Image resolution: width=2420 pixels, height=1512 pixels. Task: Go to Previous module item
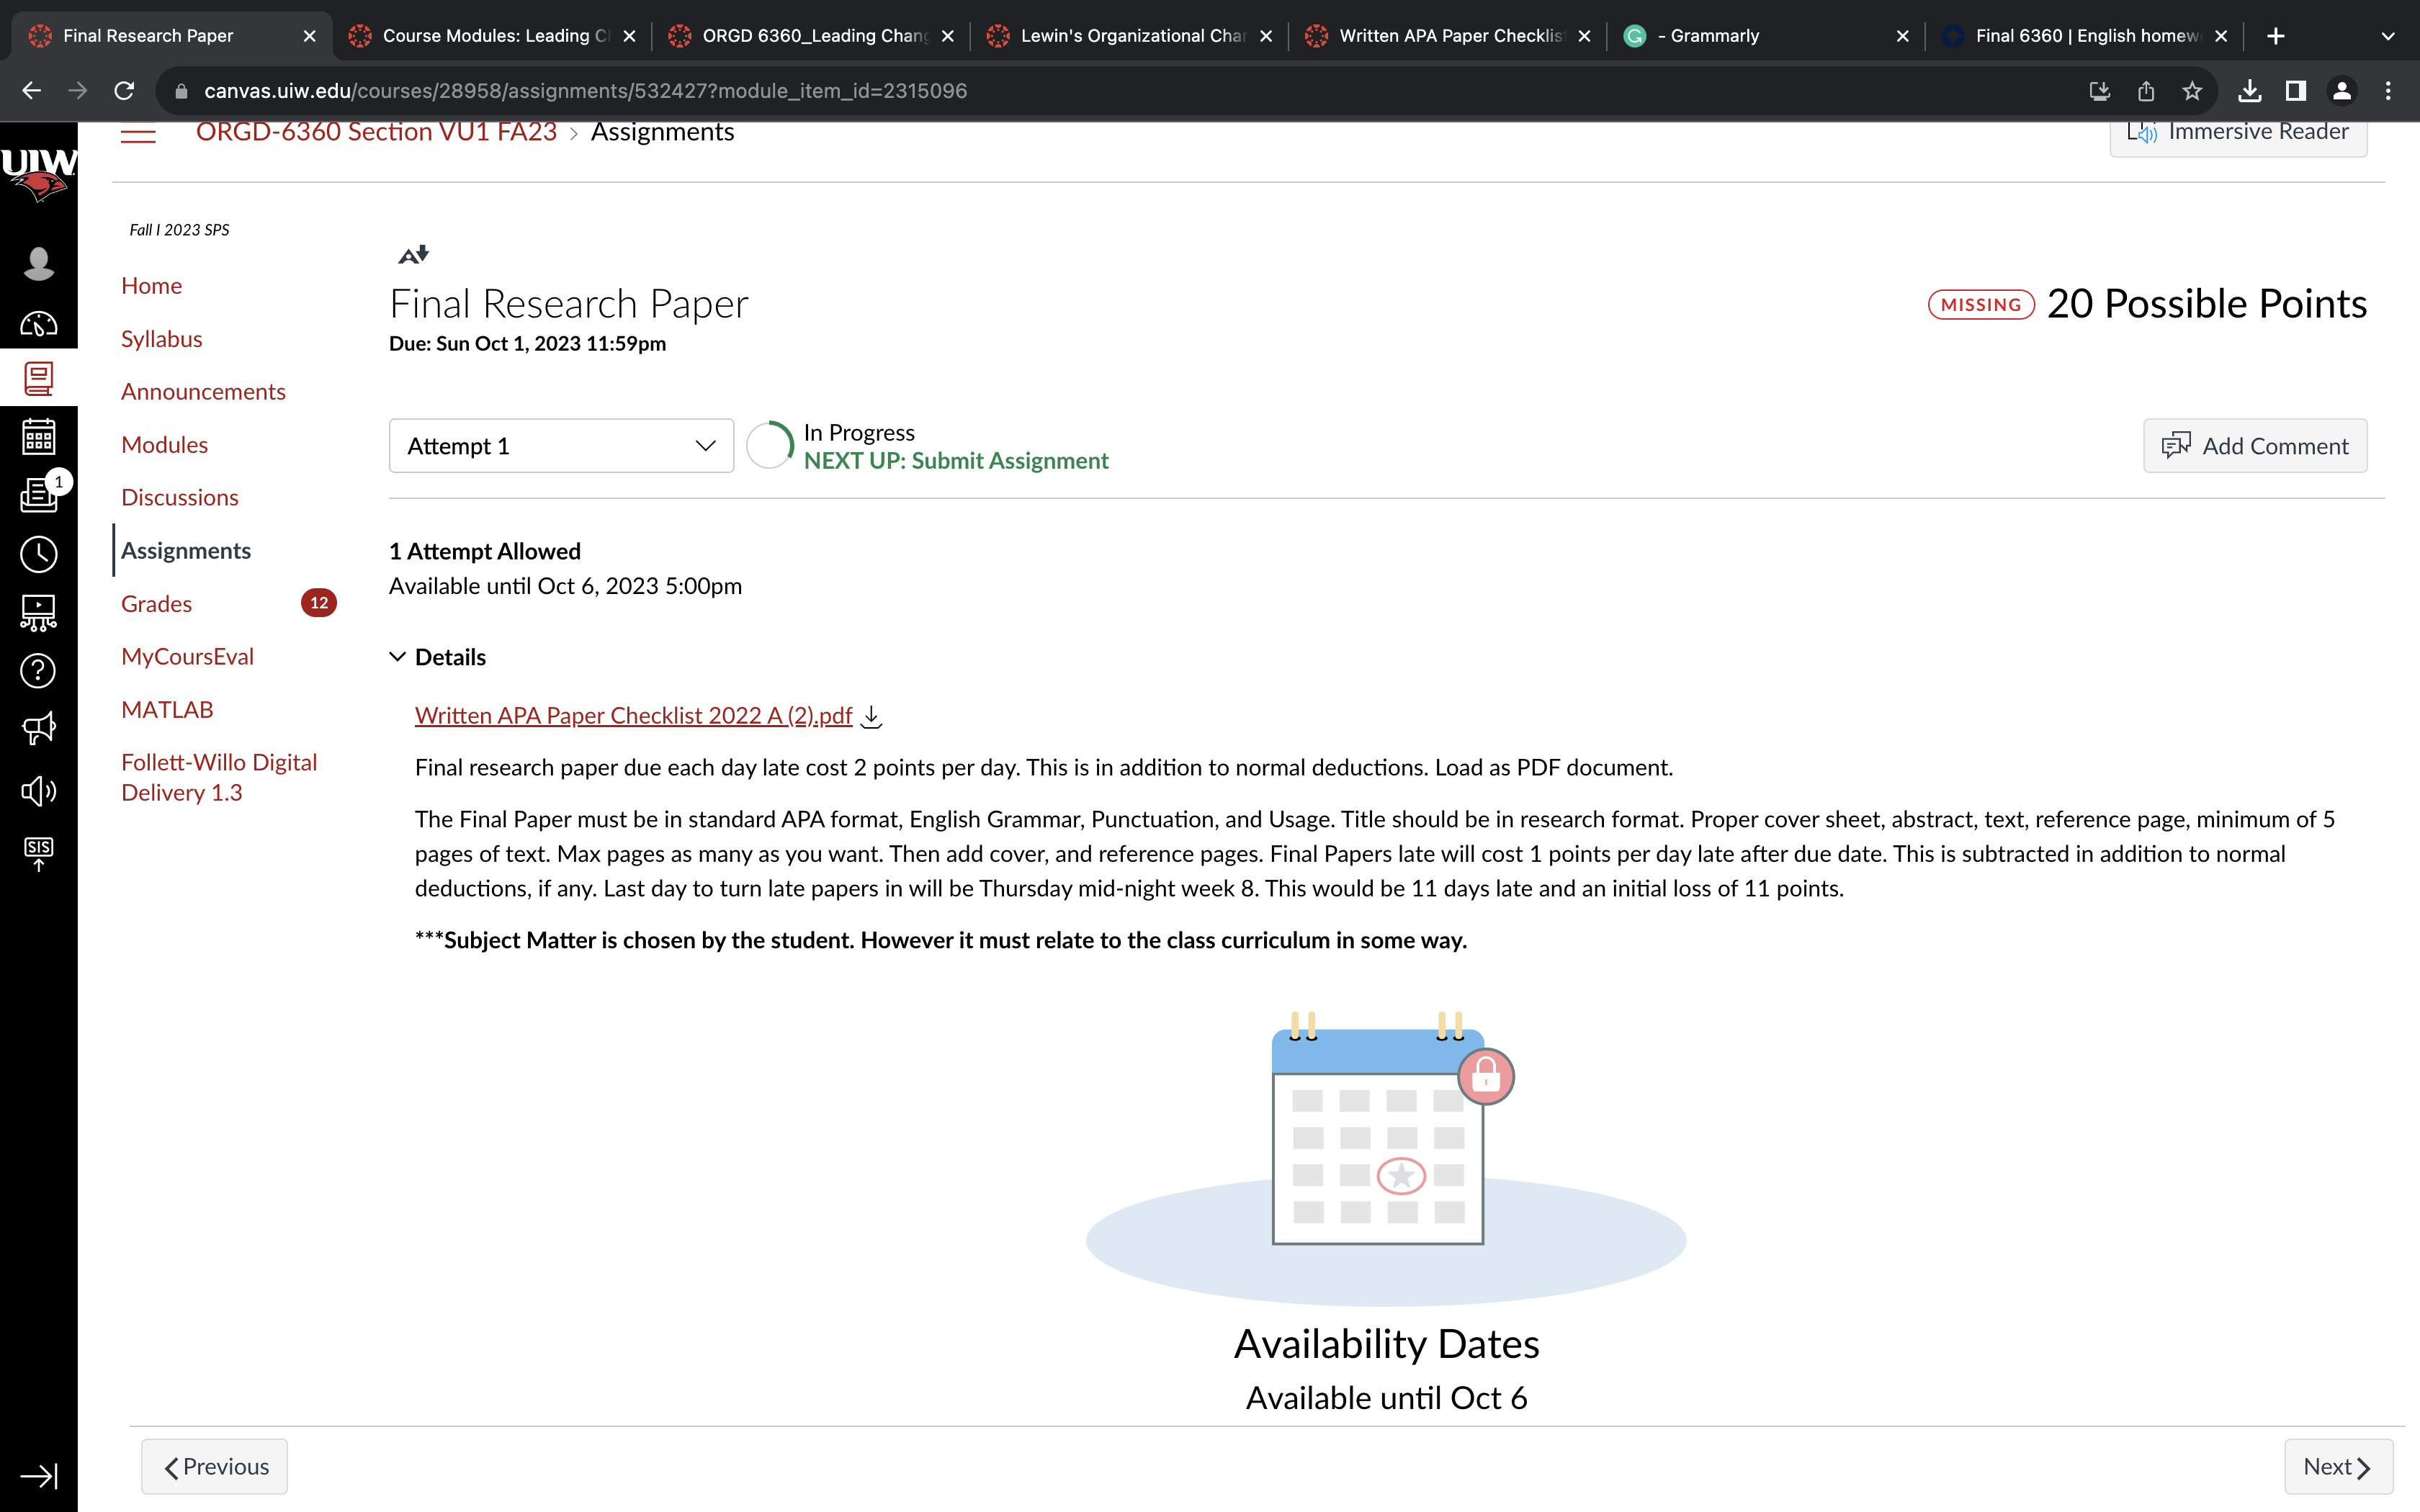click(x=214, y=1467)
